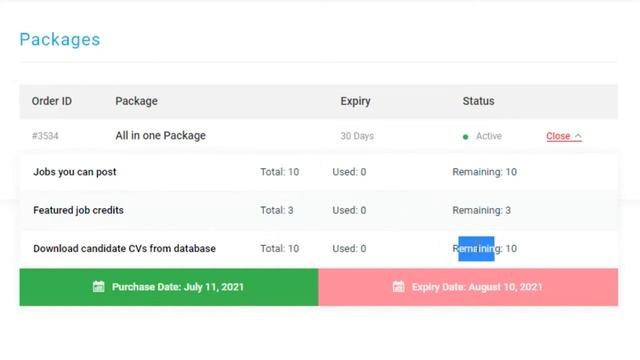Click the 30 Days expiry value
The height and width of the screenshot is (360, 640).
tap(357, 136)
